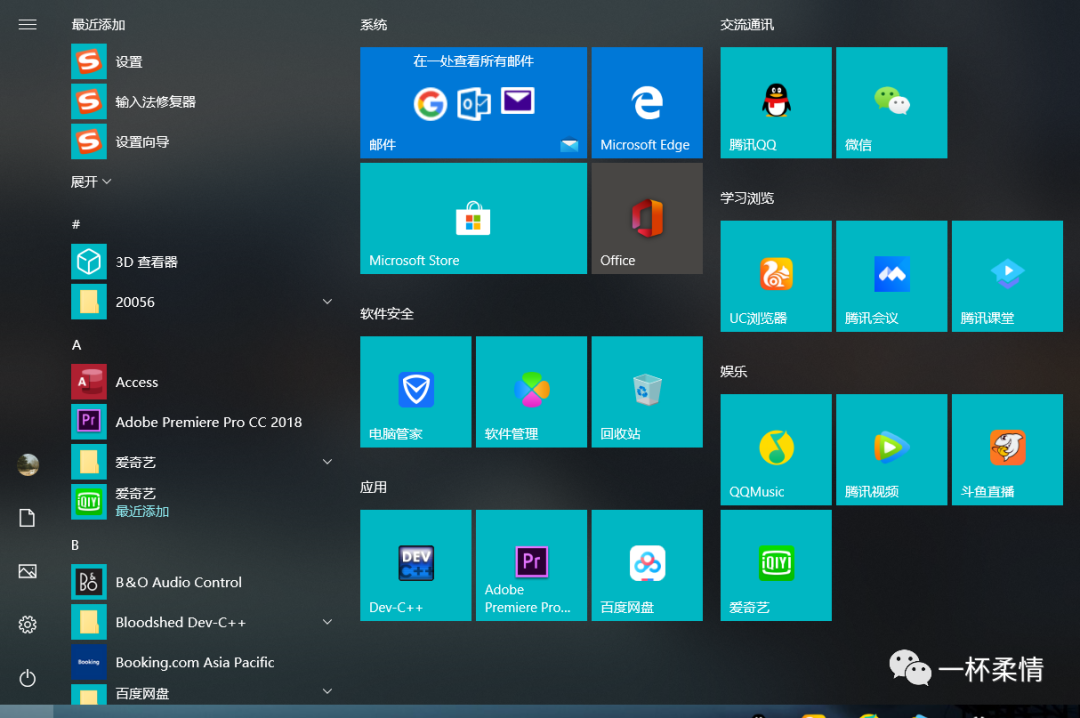Open 软件管理 tile
Image resolution: width=1080 pixels, height=718 pixels.
(x=531, y=392)
